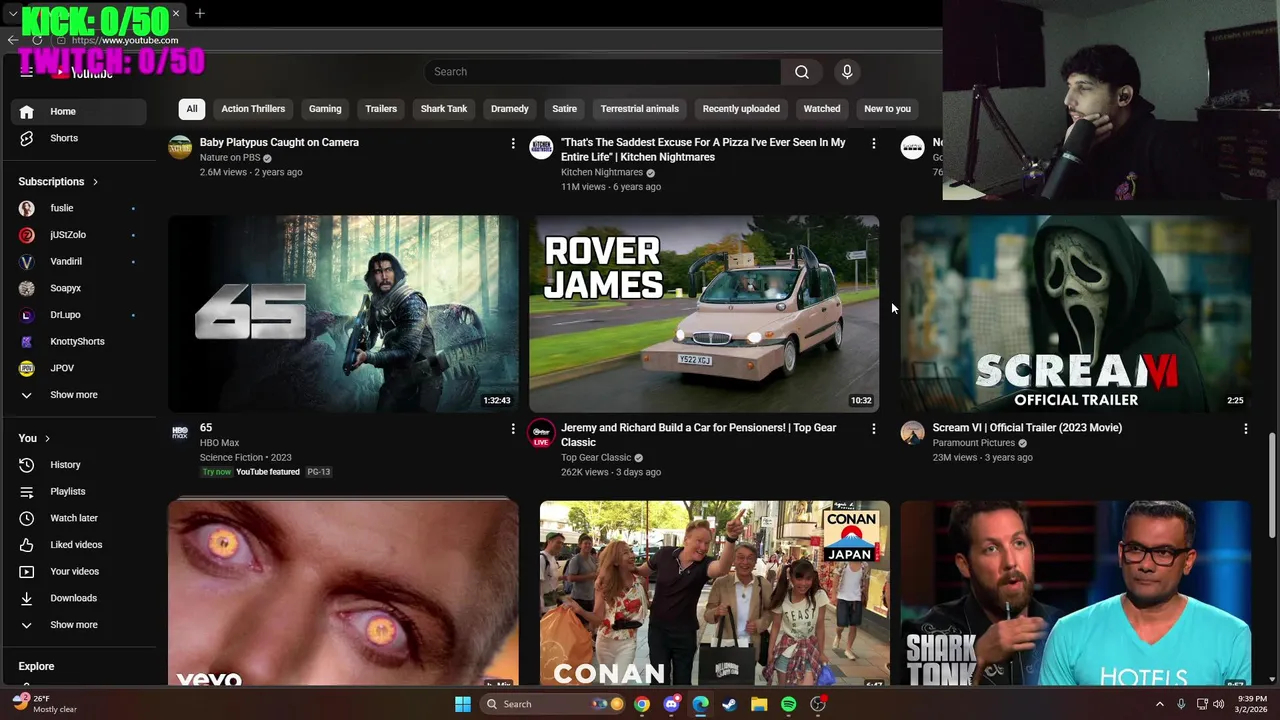Click the Home icon in sidebar
The width and height of the screenshot is (1280, 720).
[27, 112]
